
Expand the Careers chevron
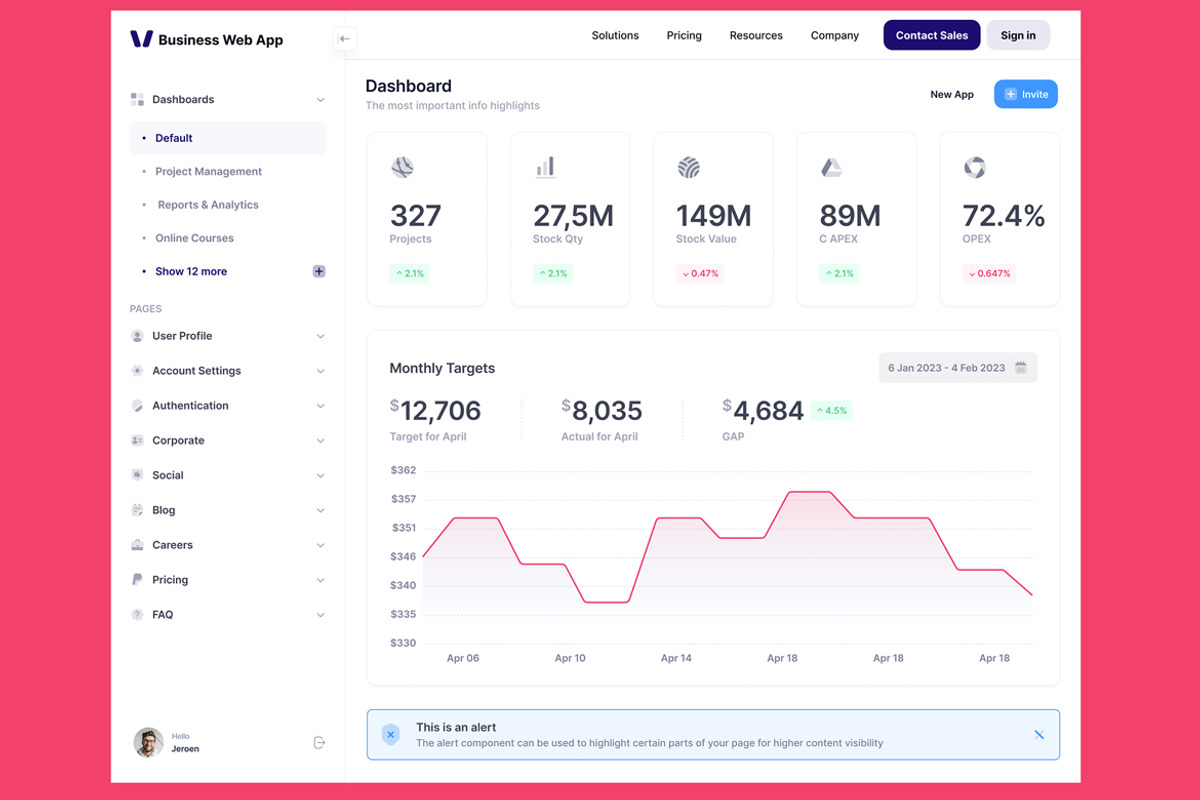coord(320,545)
